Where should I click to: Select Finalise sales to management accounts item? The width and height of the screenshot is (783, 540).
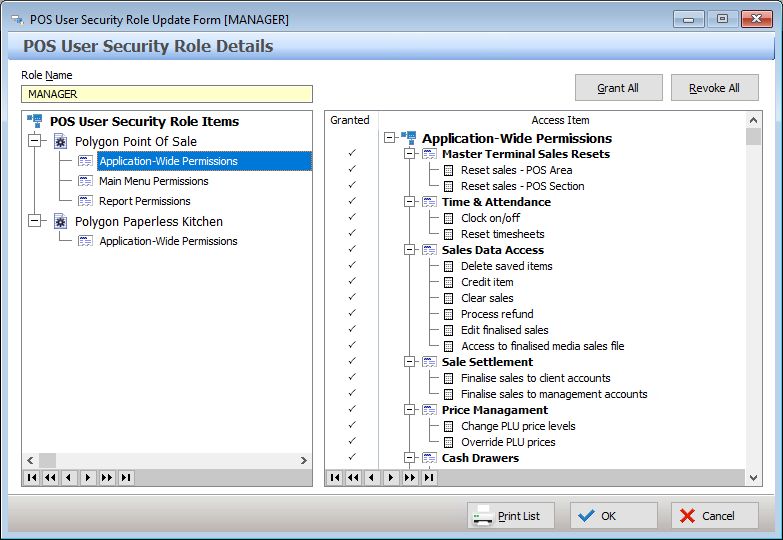click(x=554, y=394)
